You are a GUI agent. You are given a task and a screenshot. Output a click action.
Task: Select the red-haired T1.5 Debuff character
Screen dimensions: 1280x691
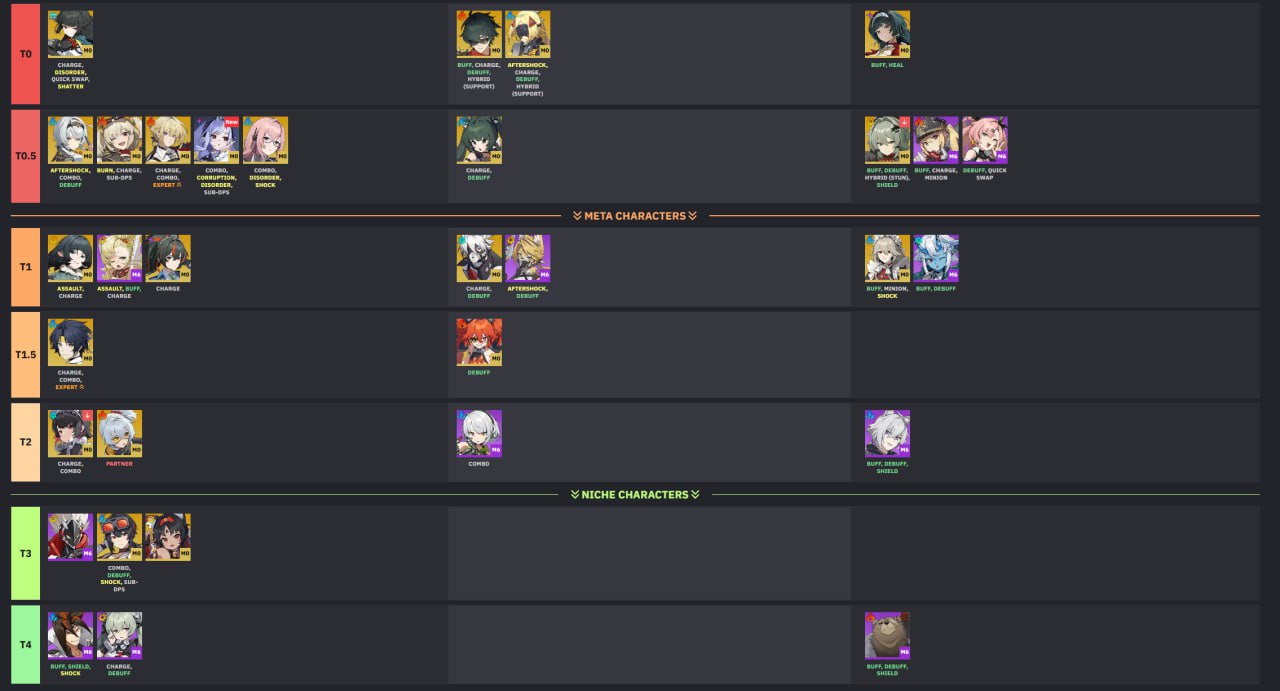479,342
